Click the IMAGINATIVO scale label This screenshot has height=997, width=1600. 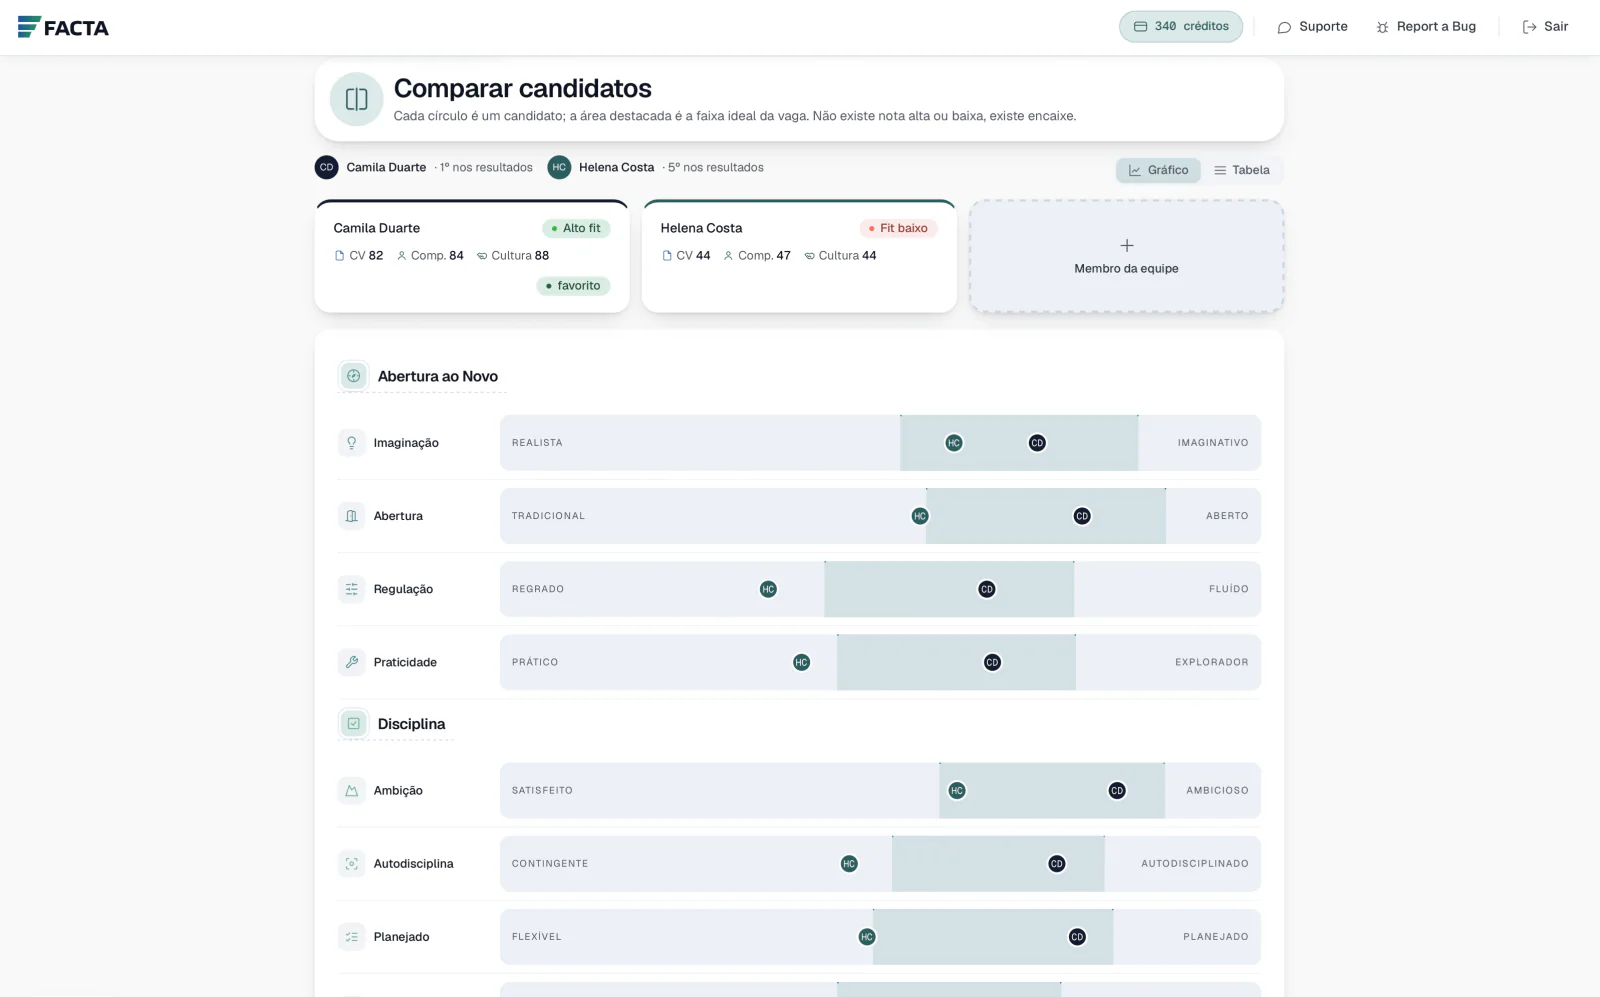[x=1213, y=443]
